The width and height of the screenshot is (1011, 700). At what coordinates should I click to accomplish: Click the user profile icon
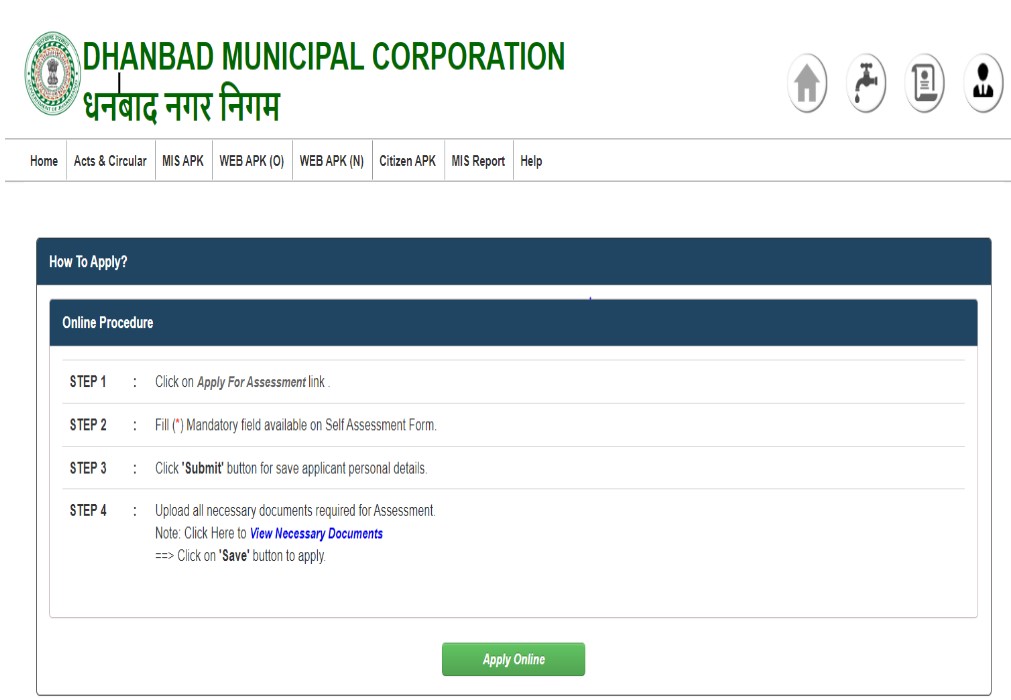click(x=981, y=83)
